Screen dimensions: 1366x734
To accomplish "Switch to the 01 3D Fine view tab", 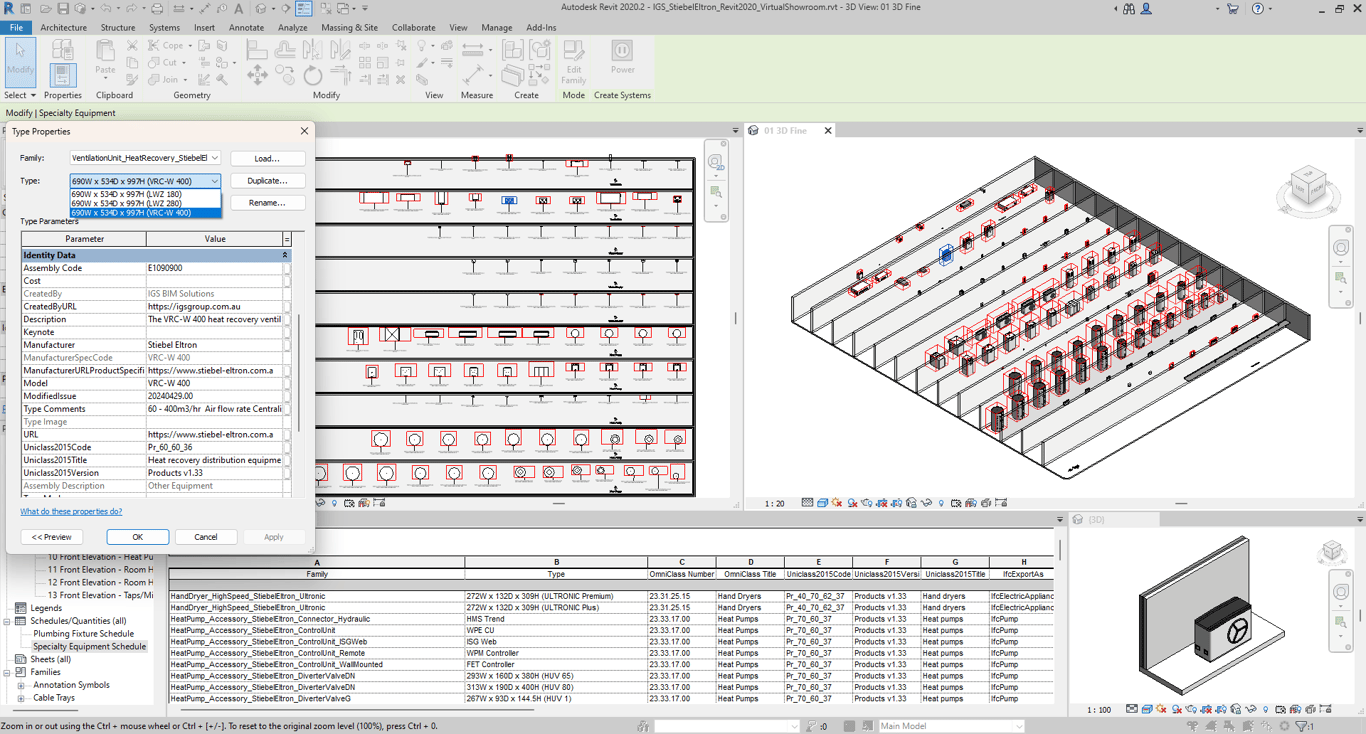I will click(785, 131).
